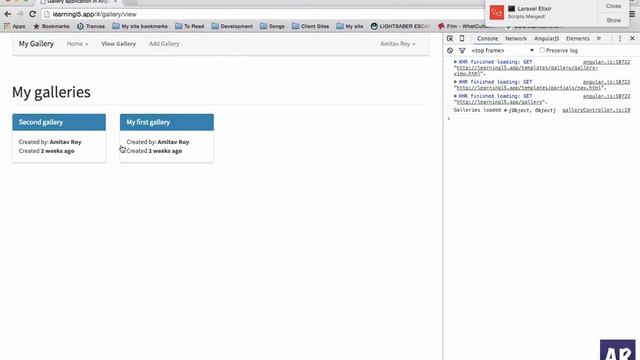Activate the DevTools inspect element icon
The height and width of the screenshot is (360, 640).
coord(450,38)
